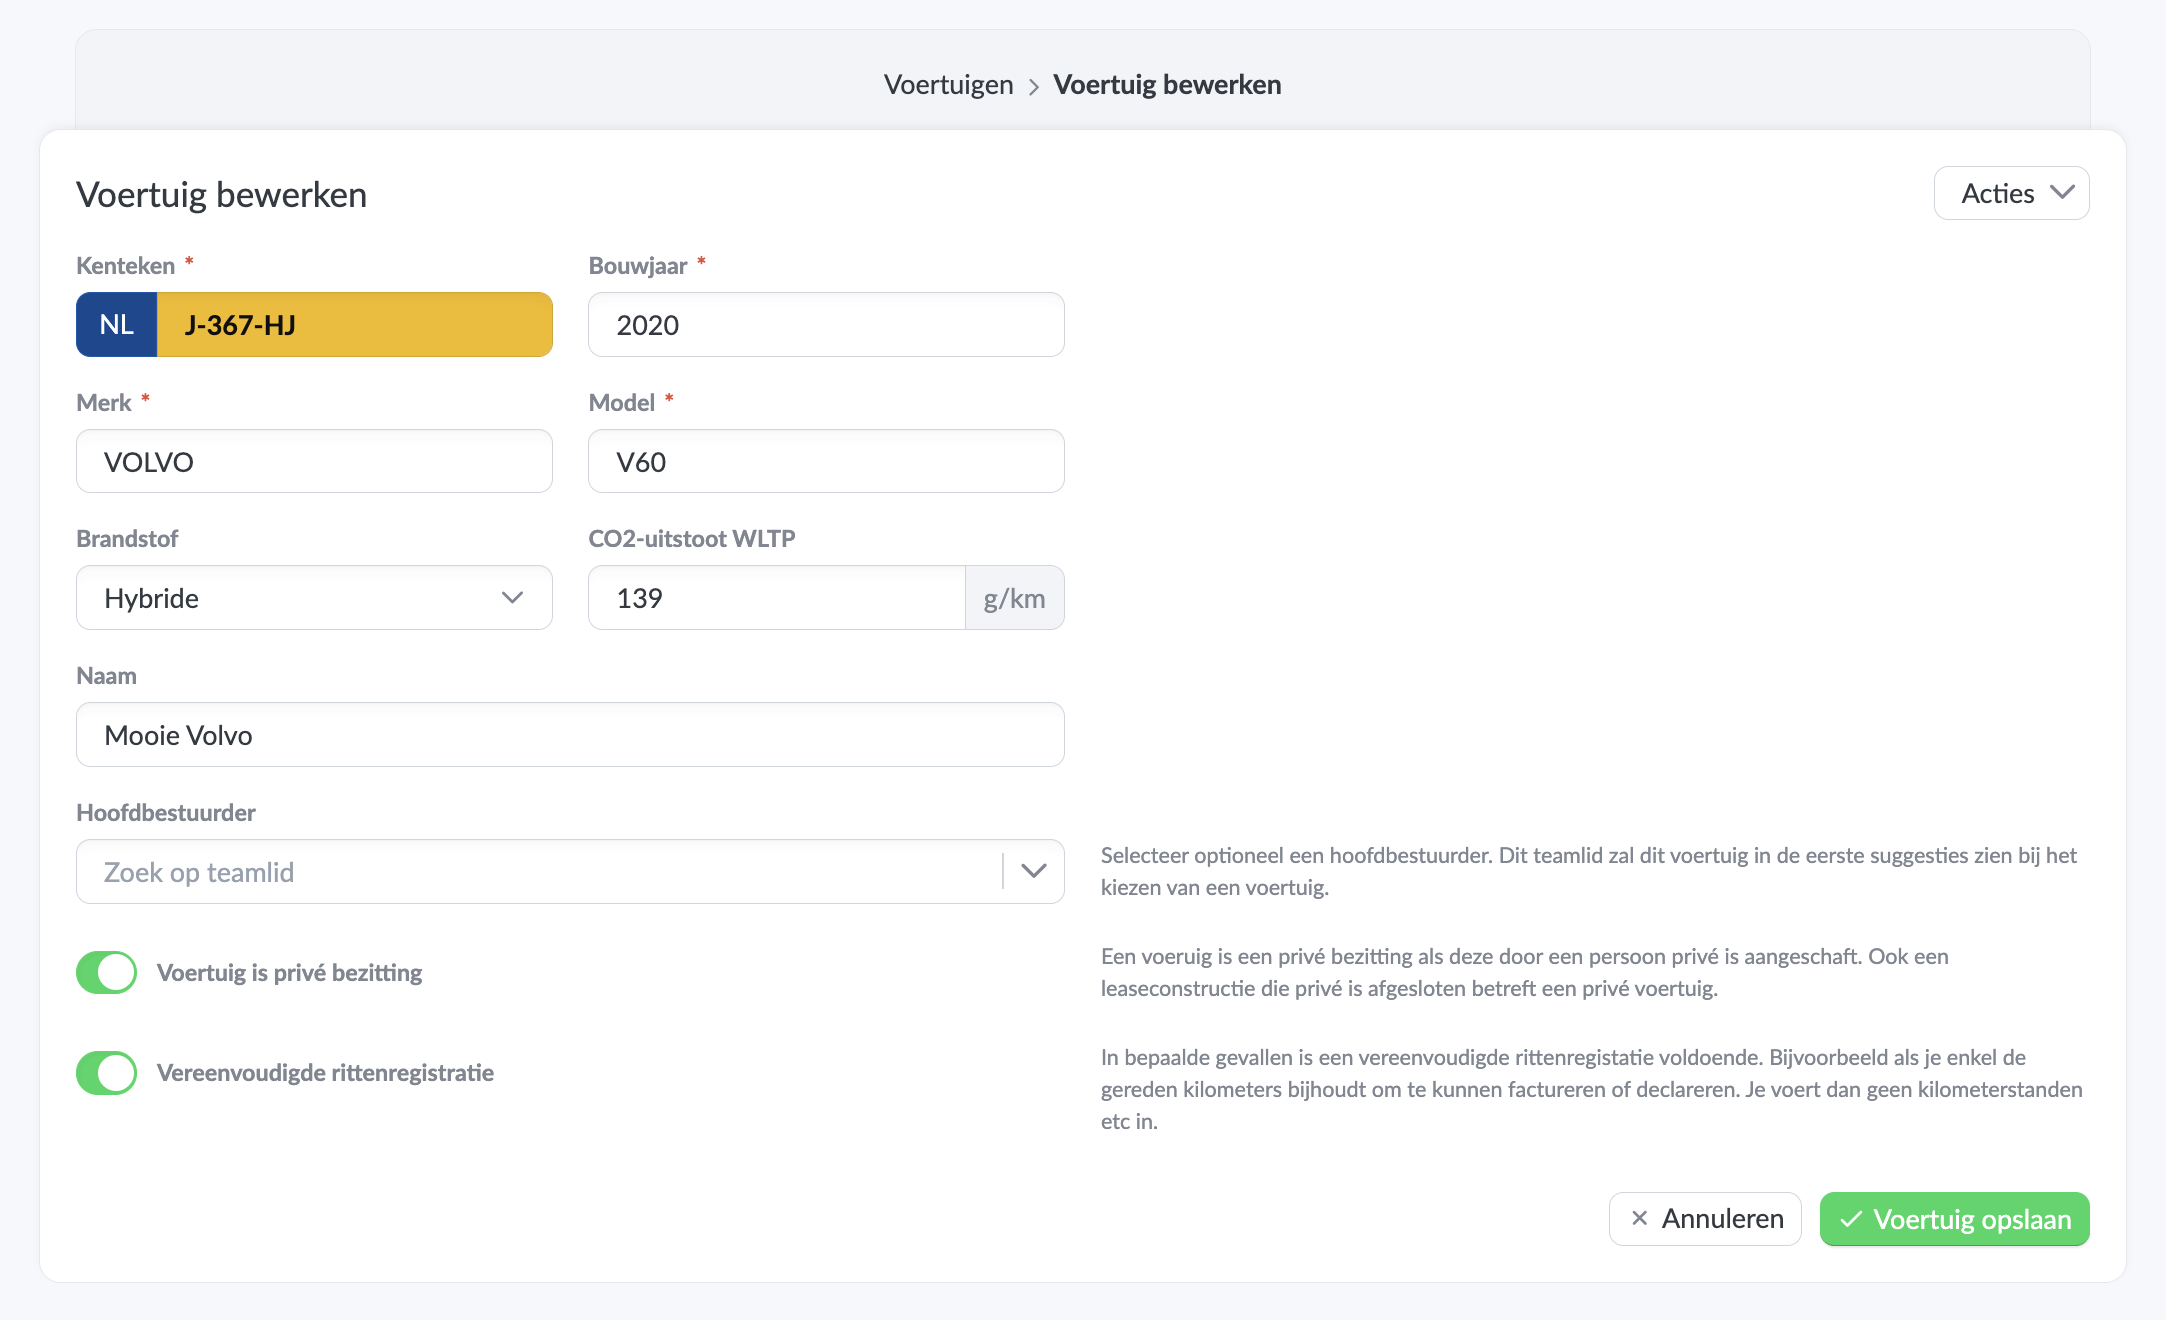This screenshot has width=2166, height=1320.
Task: Open the Acties dropdown menu
Action: click(x=2010, y=192)
